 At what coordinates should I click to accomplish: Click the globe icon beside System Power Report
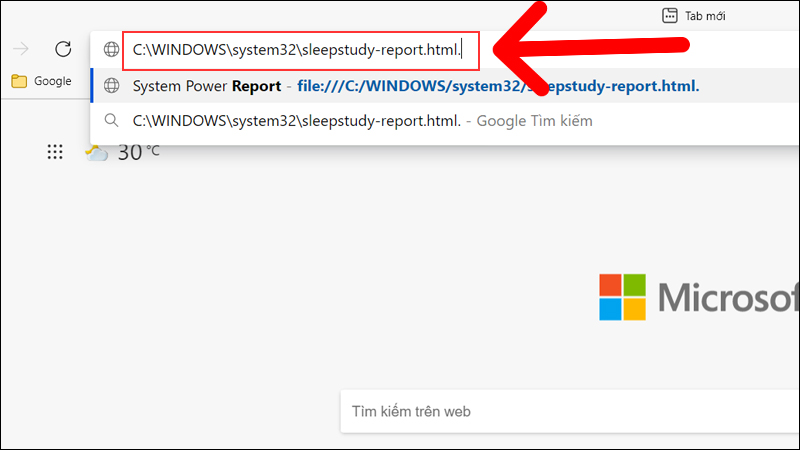point(111,86)
